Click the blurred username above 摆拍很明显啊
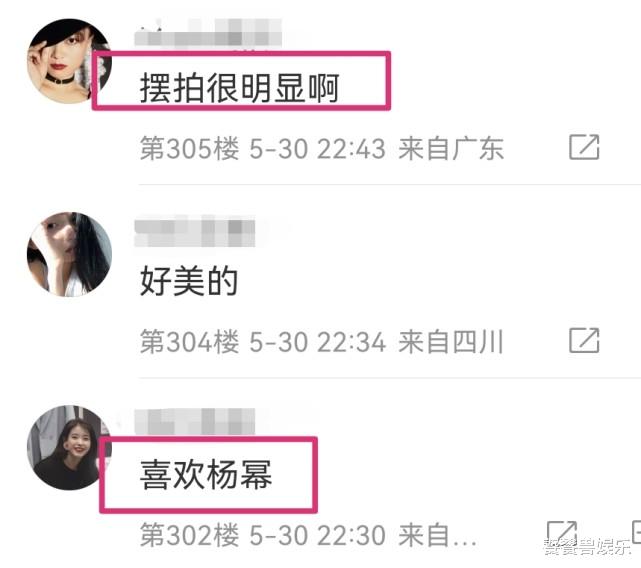The height and width of the screenshot is (568, 641). pos(208,33)
